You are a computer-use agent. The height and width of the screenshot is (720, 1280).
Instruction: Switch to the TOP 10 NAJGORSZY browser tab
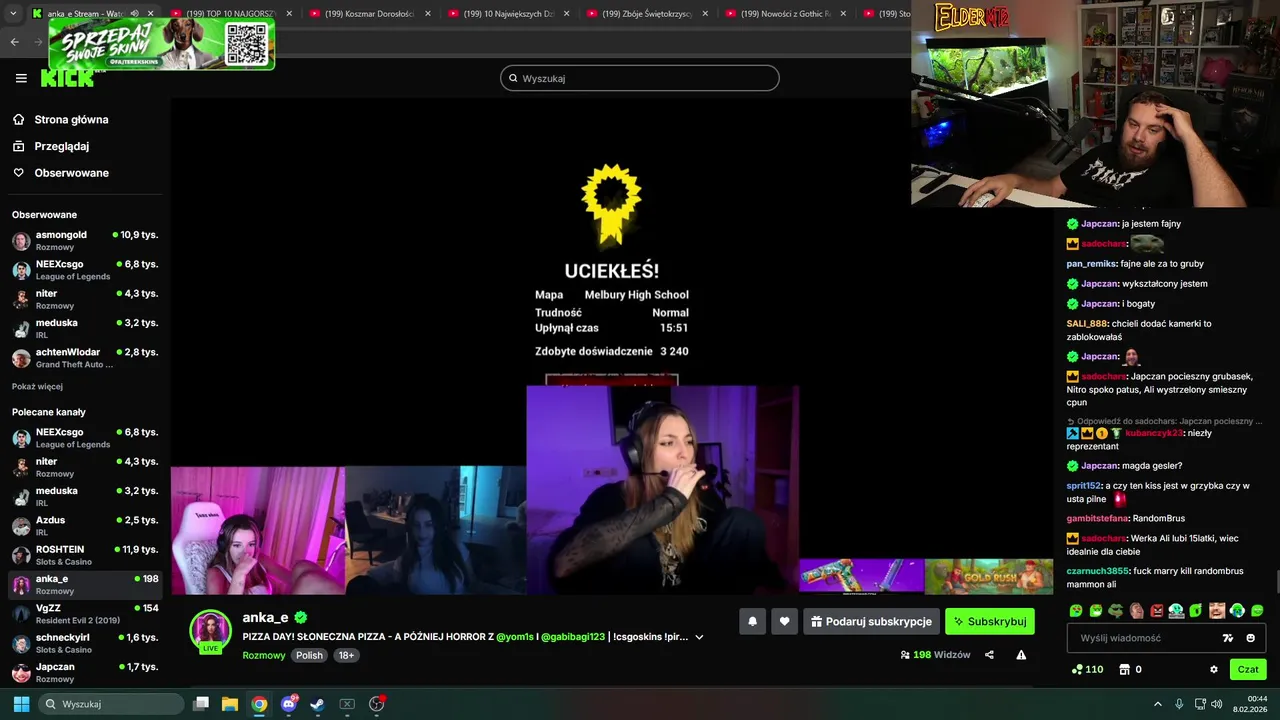click(231, 13)
